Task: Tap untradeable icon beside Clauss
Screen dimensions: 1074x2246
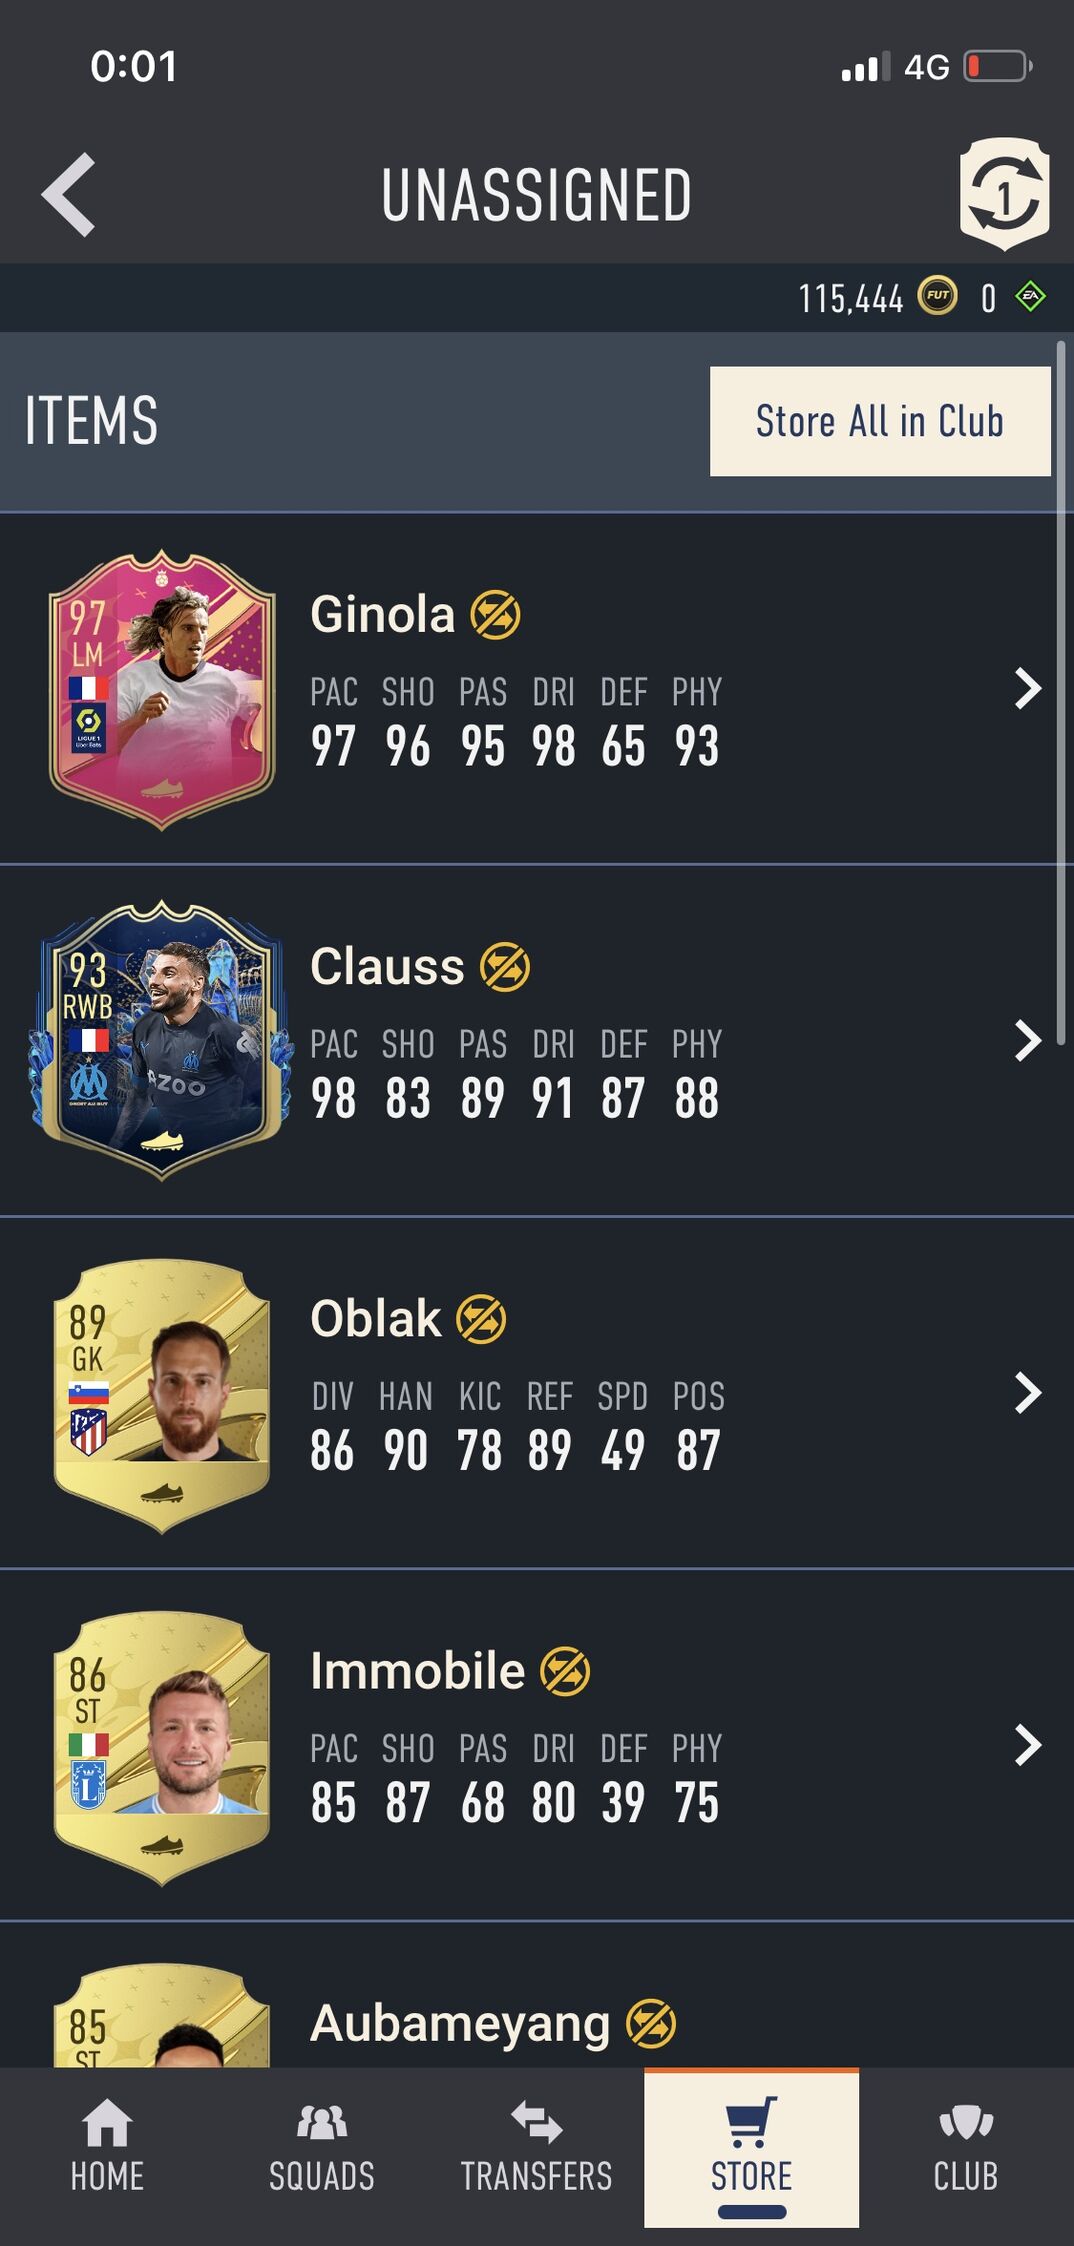Action: [505, 967]
